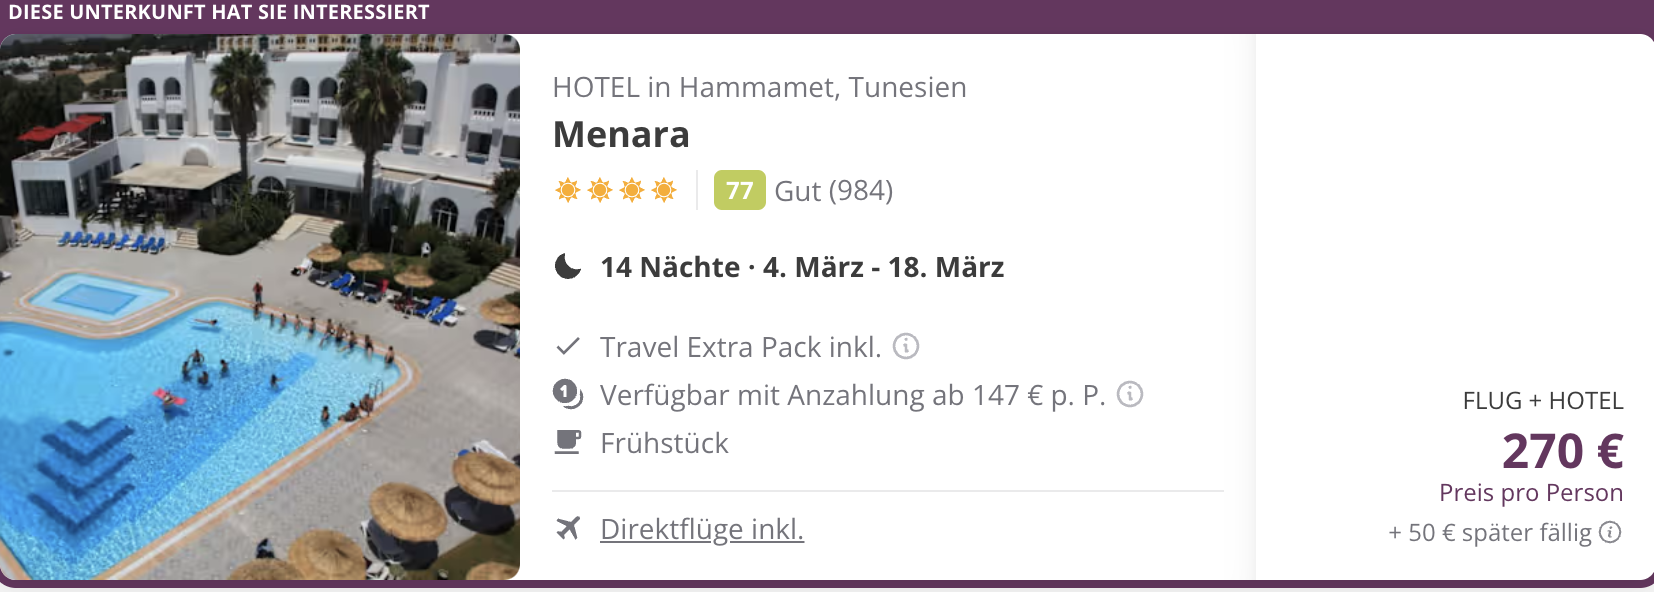Click the info icon next to Travel Extra Pack

906,346
